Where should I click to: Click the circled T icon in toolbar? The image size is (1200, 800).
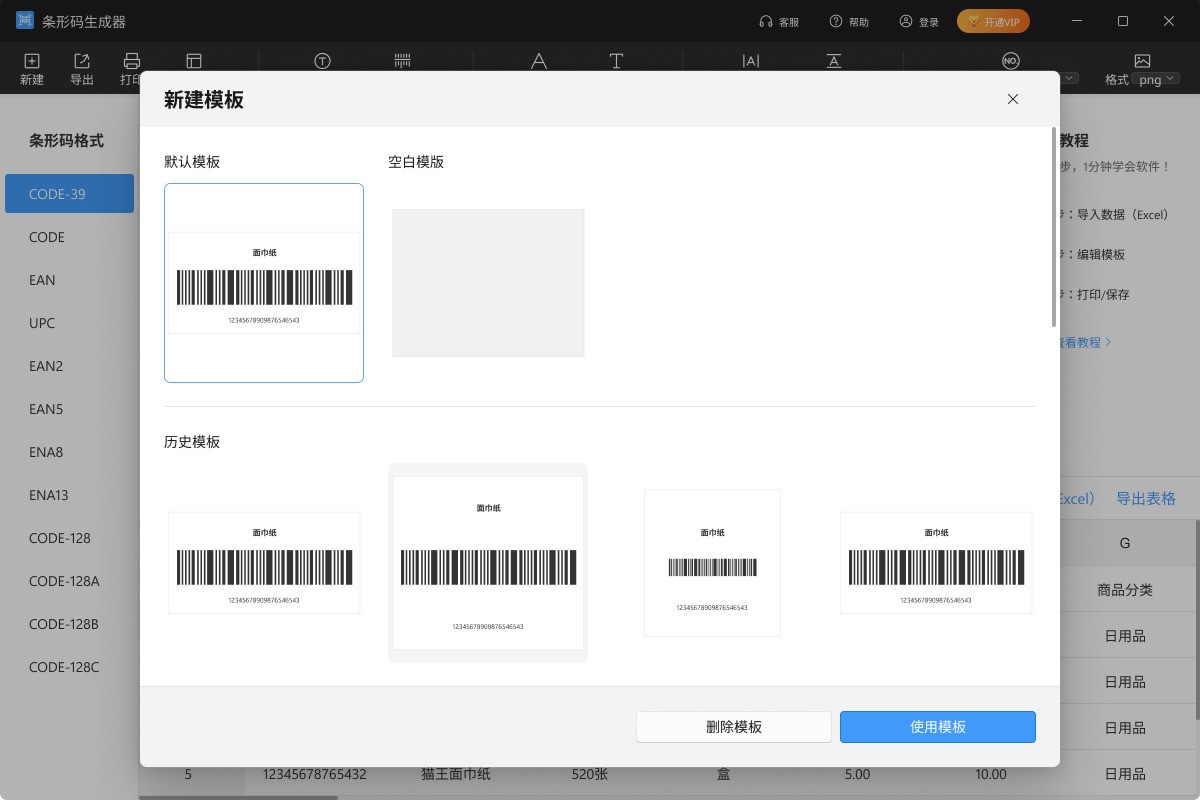point(322,61)
